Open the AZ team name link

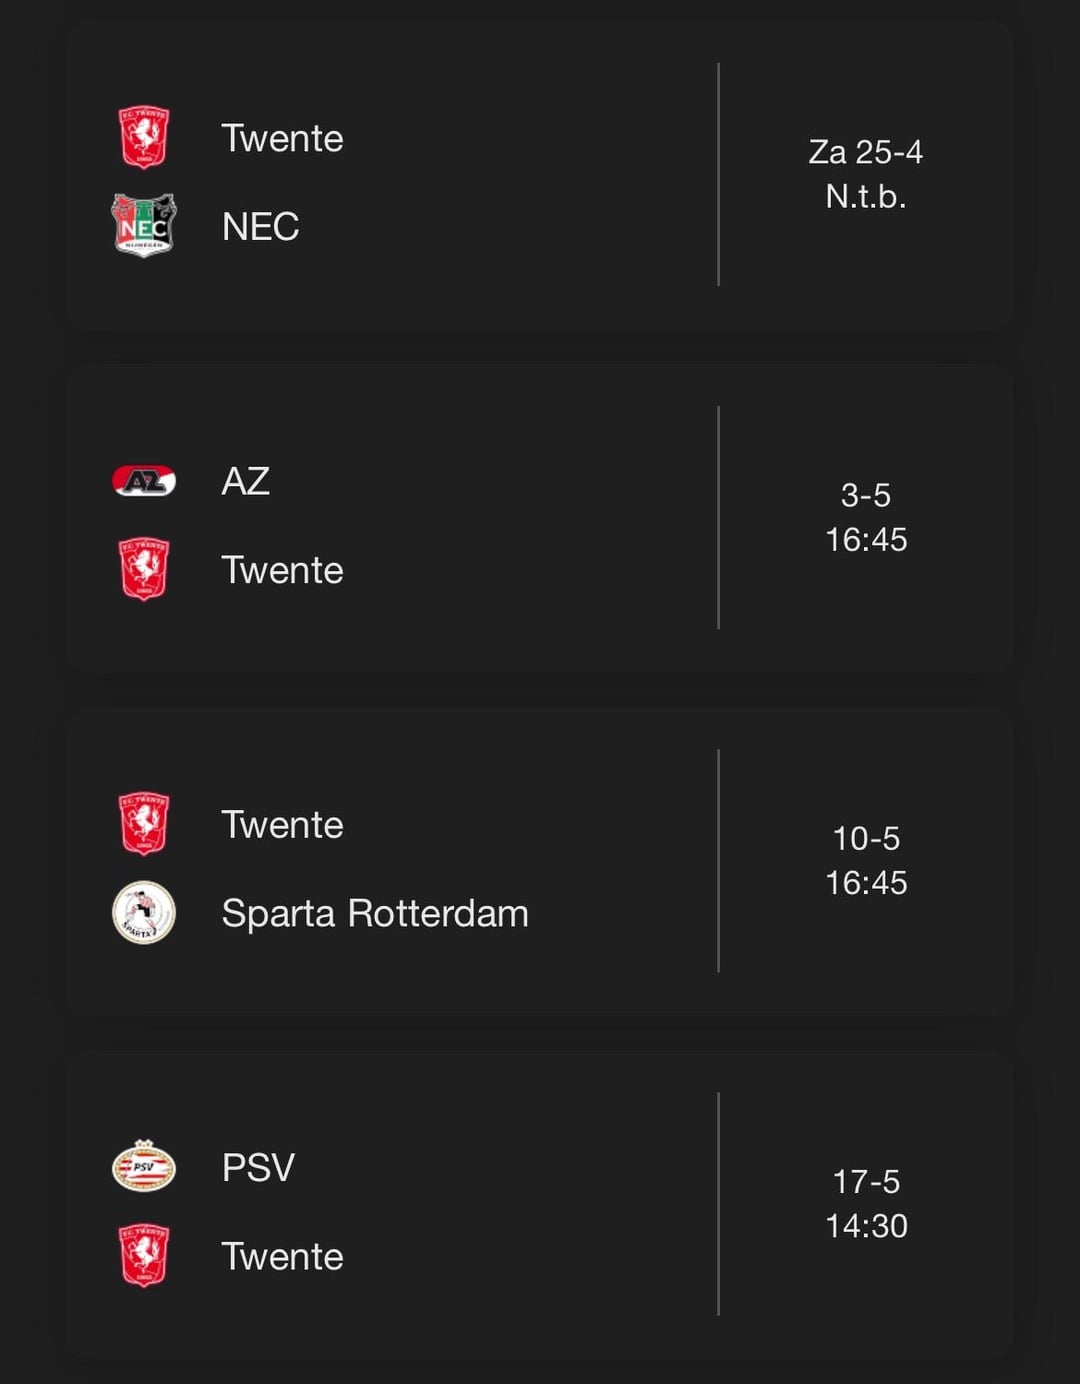pyautogui.click(x=245, y=482)
